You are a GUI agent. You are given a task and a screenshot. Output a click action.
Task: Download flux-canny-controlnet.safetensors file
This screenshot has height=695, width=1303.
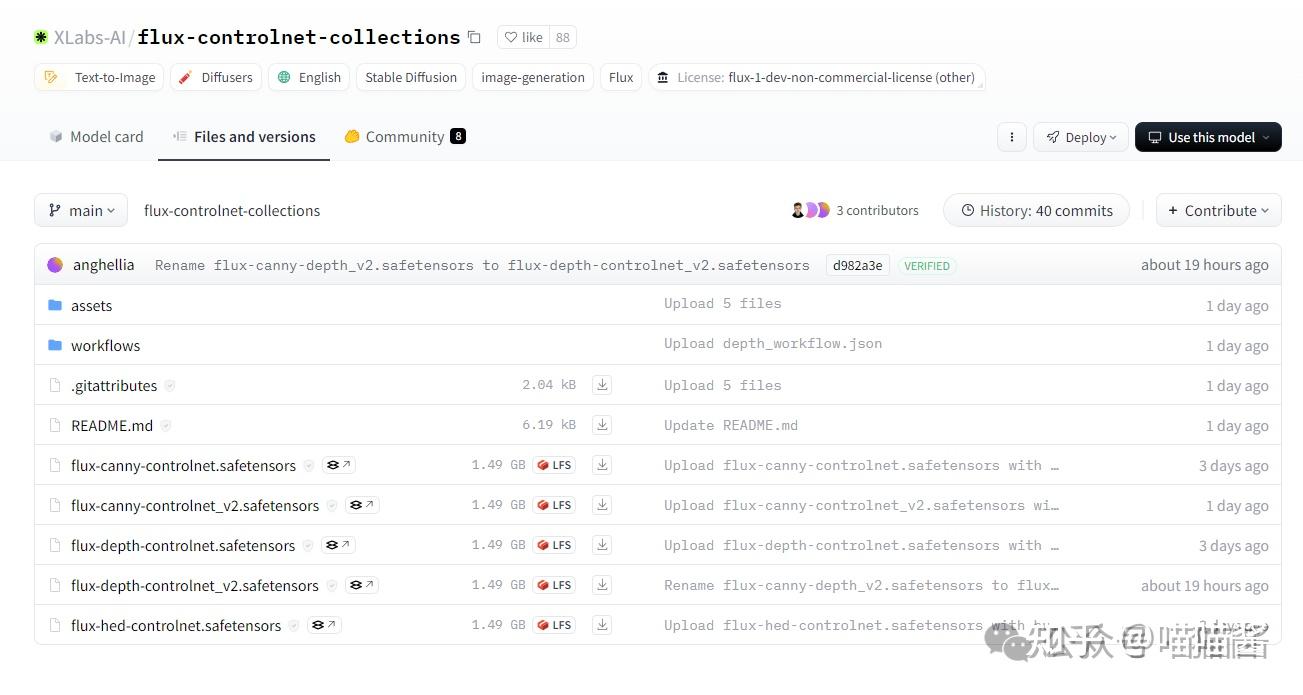click(x=602, y=465)
